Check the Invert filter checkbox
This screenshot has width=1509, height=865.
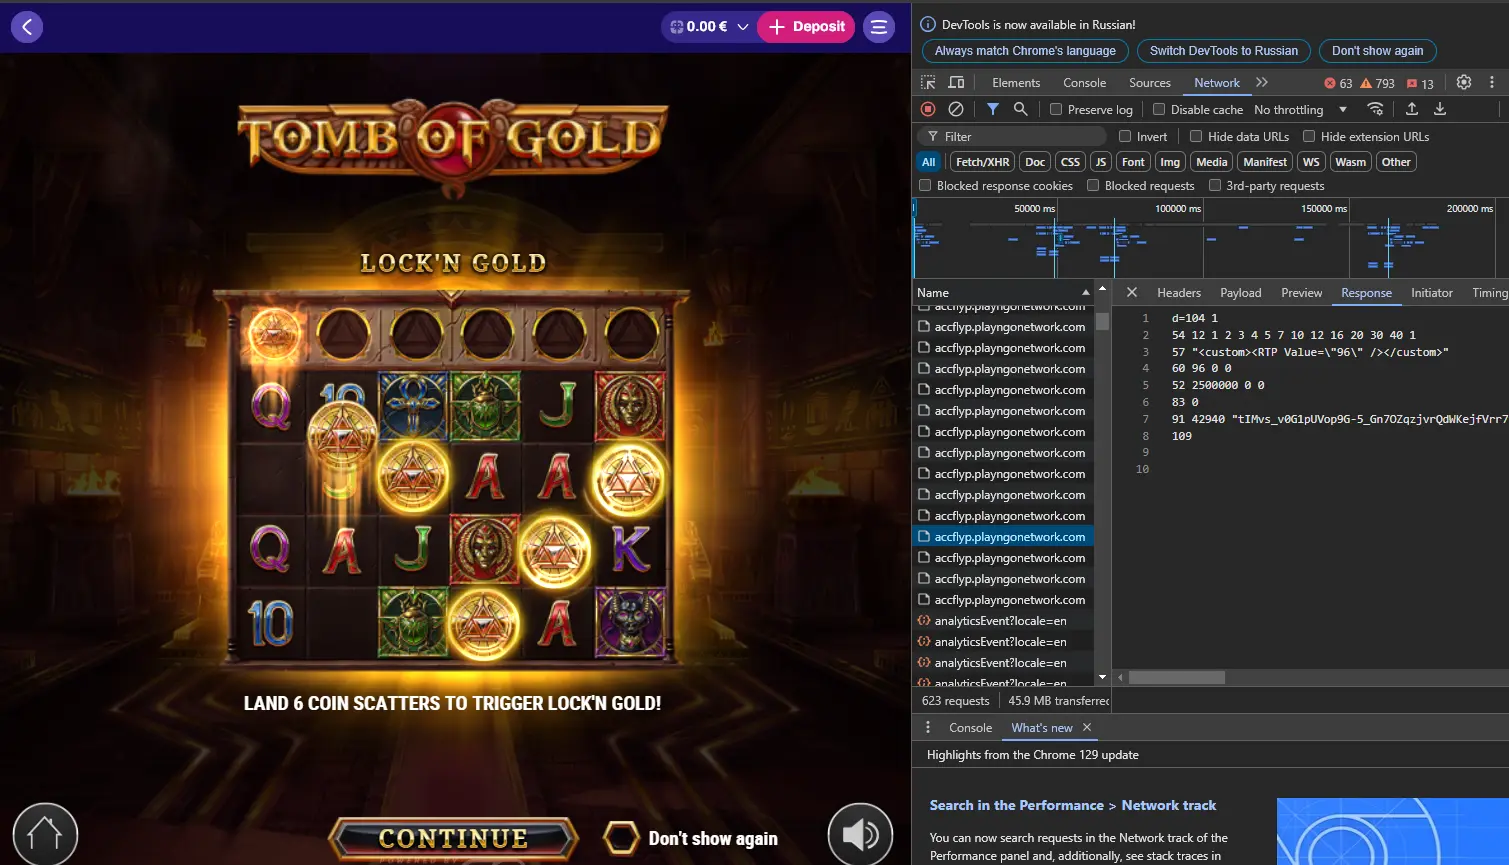pyautogui.click(x=1125, y=136)
